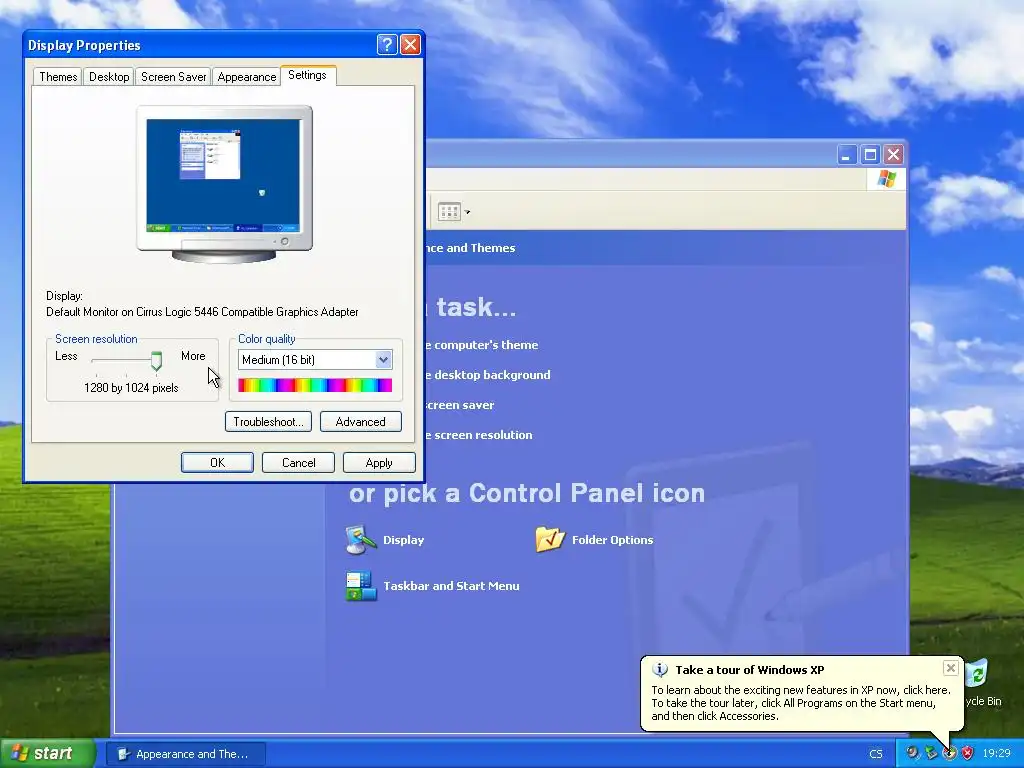Click the safely remove hardware tray icon
Screen dimensions: 1024x768
click(931, 753)
